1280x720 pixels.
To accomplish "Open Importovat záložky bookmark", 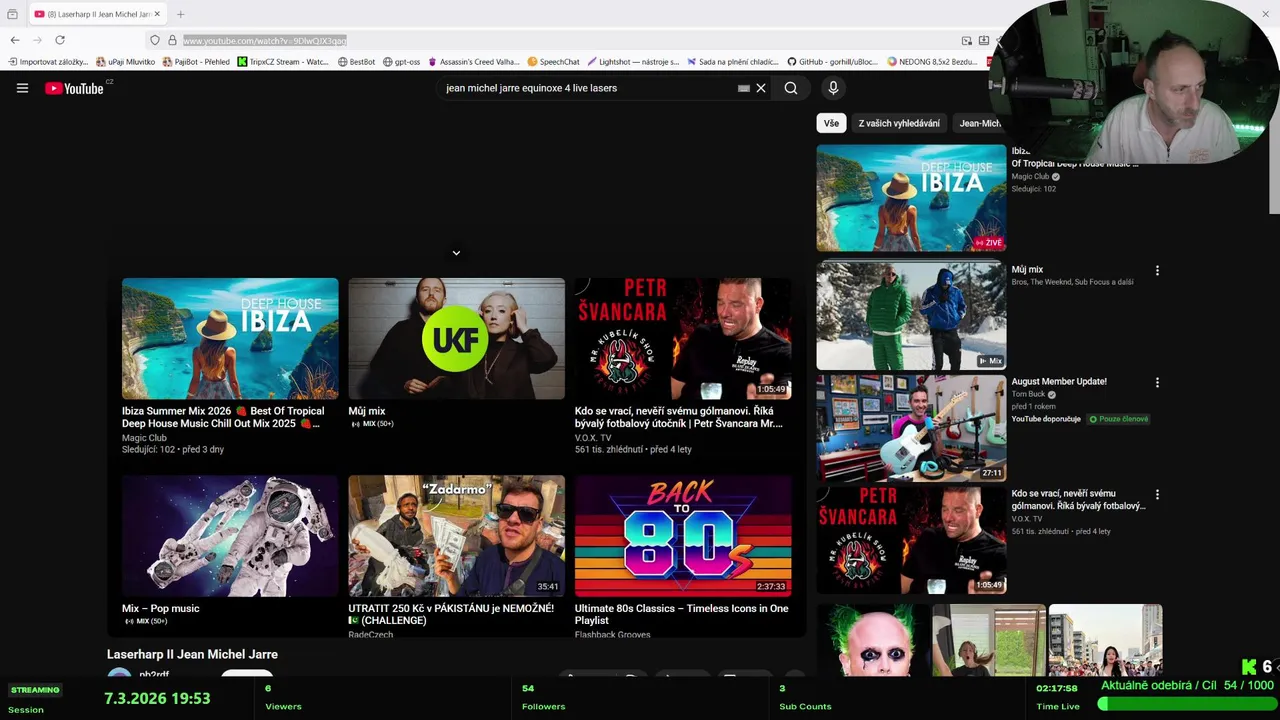I will (x=48, y=62).
